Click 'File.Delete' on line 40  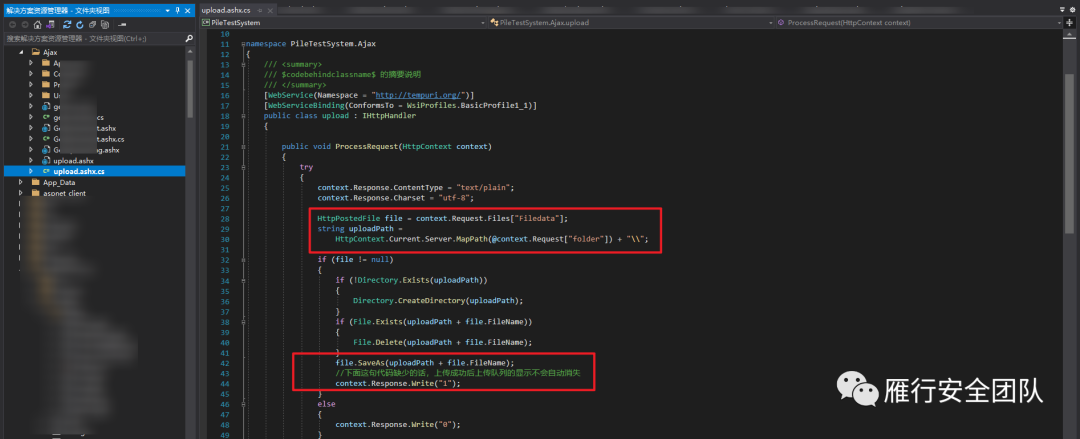tap(377, 342)
